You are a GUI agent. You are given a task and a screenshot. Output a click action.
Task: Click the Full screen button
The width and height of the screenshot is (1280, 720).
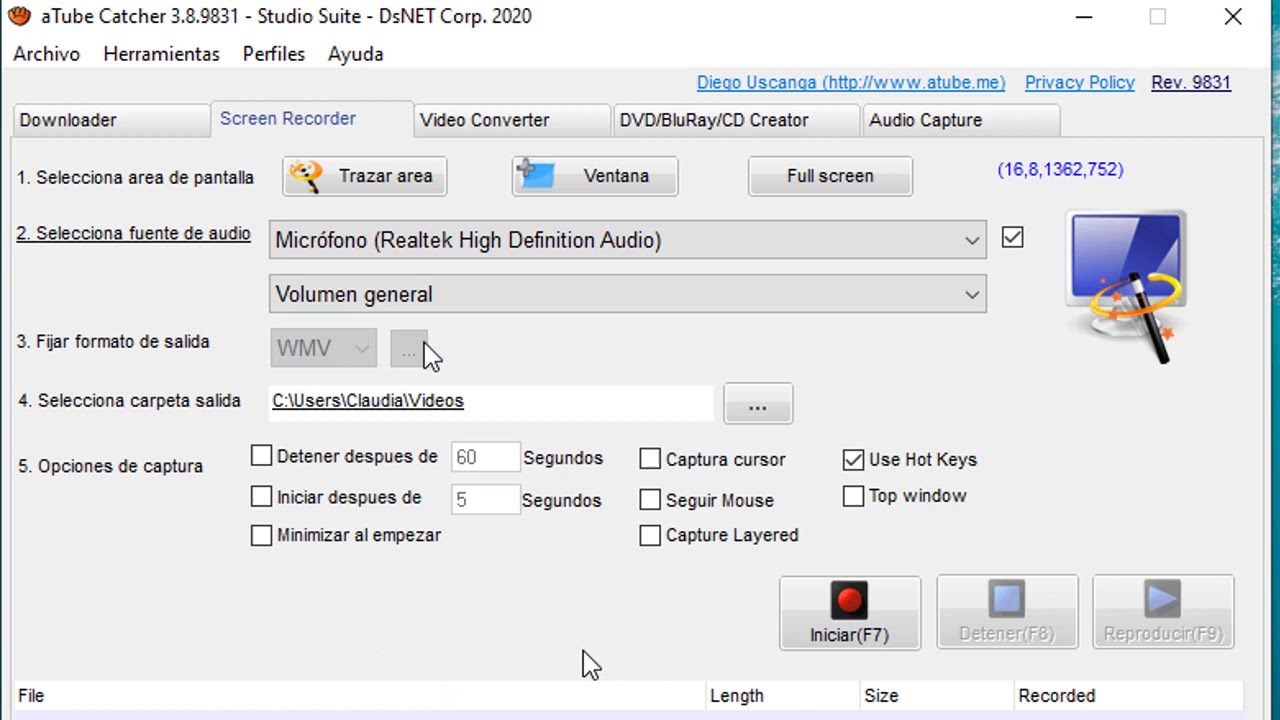(x=830, y=176)
